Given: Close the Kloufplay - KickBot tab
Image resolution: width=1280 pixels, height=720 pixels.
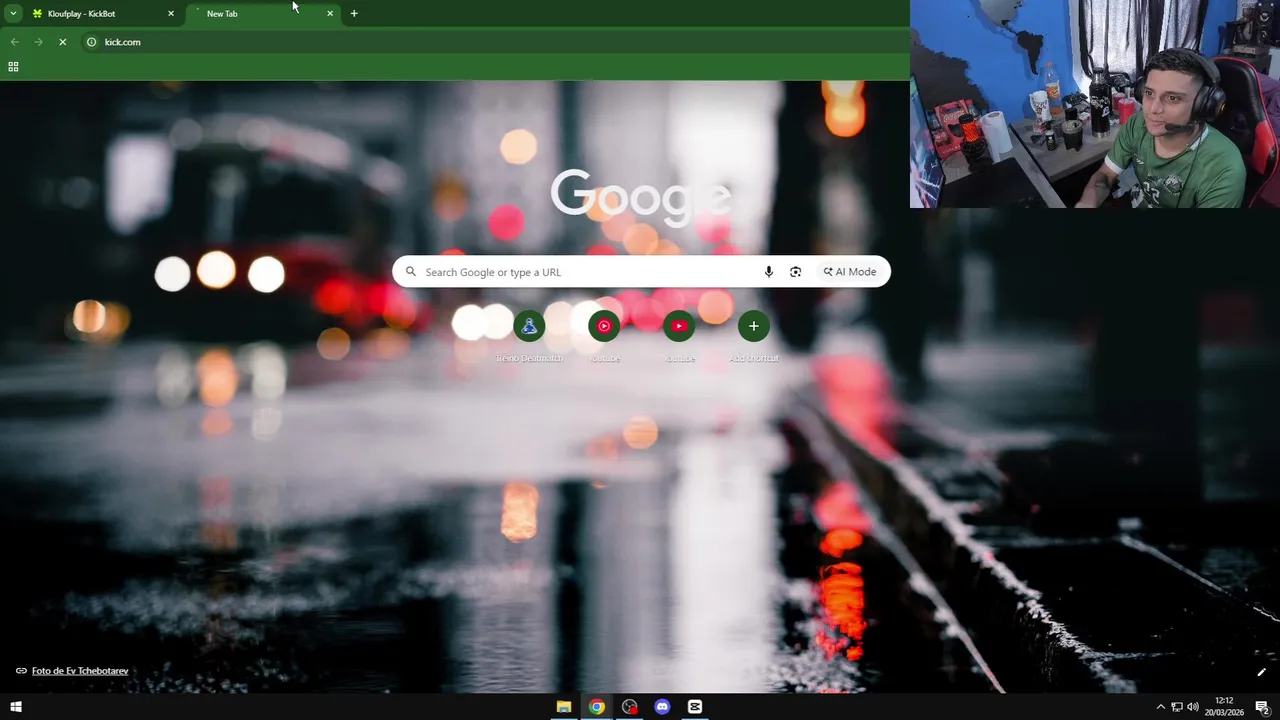Looking at the screenshot, I should pos(171,14).
